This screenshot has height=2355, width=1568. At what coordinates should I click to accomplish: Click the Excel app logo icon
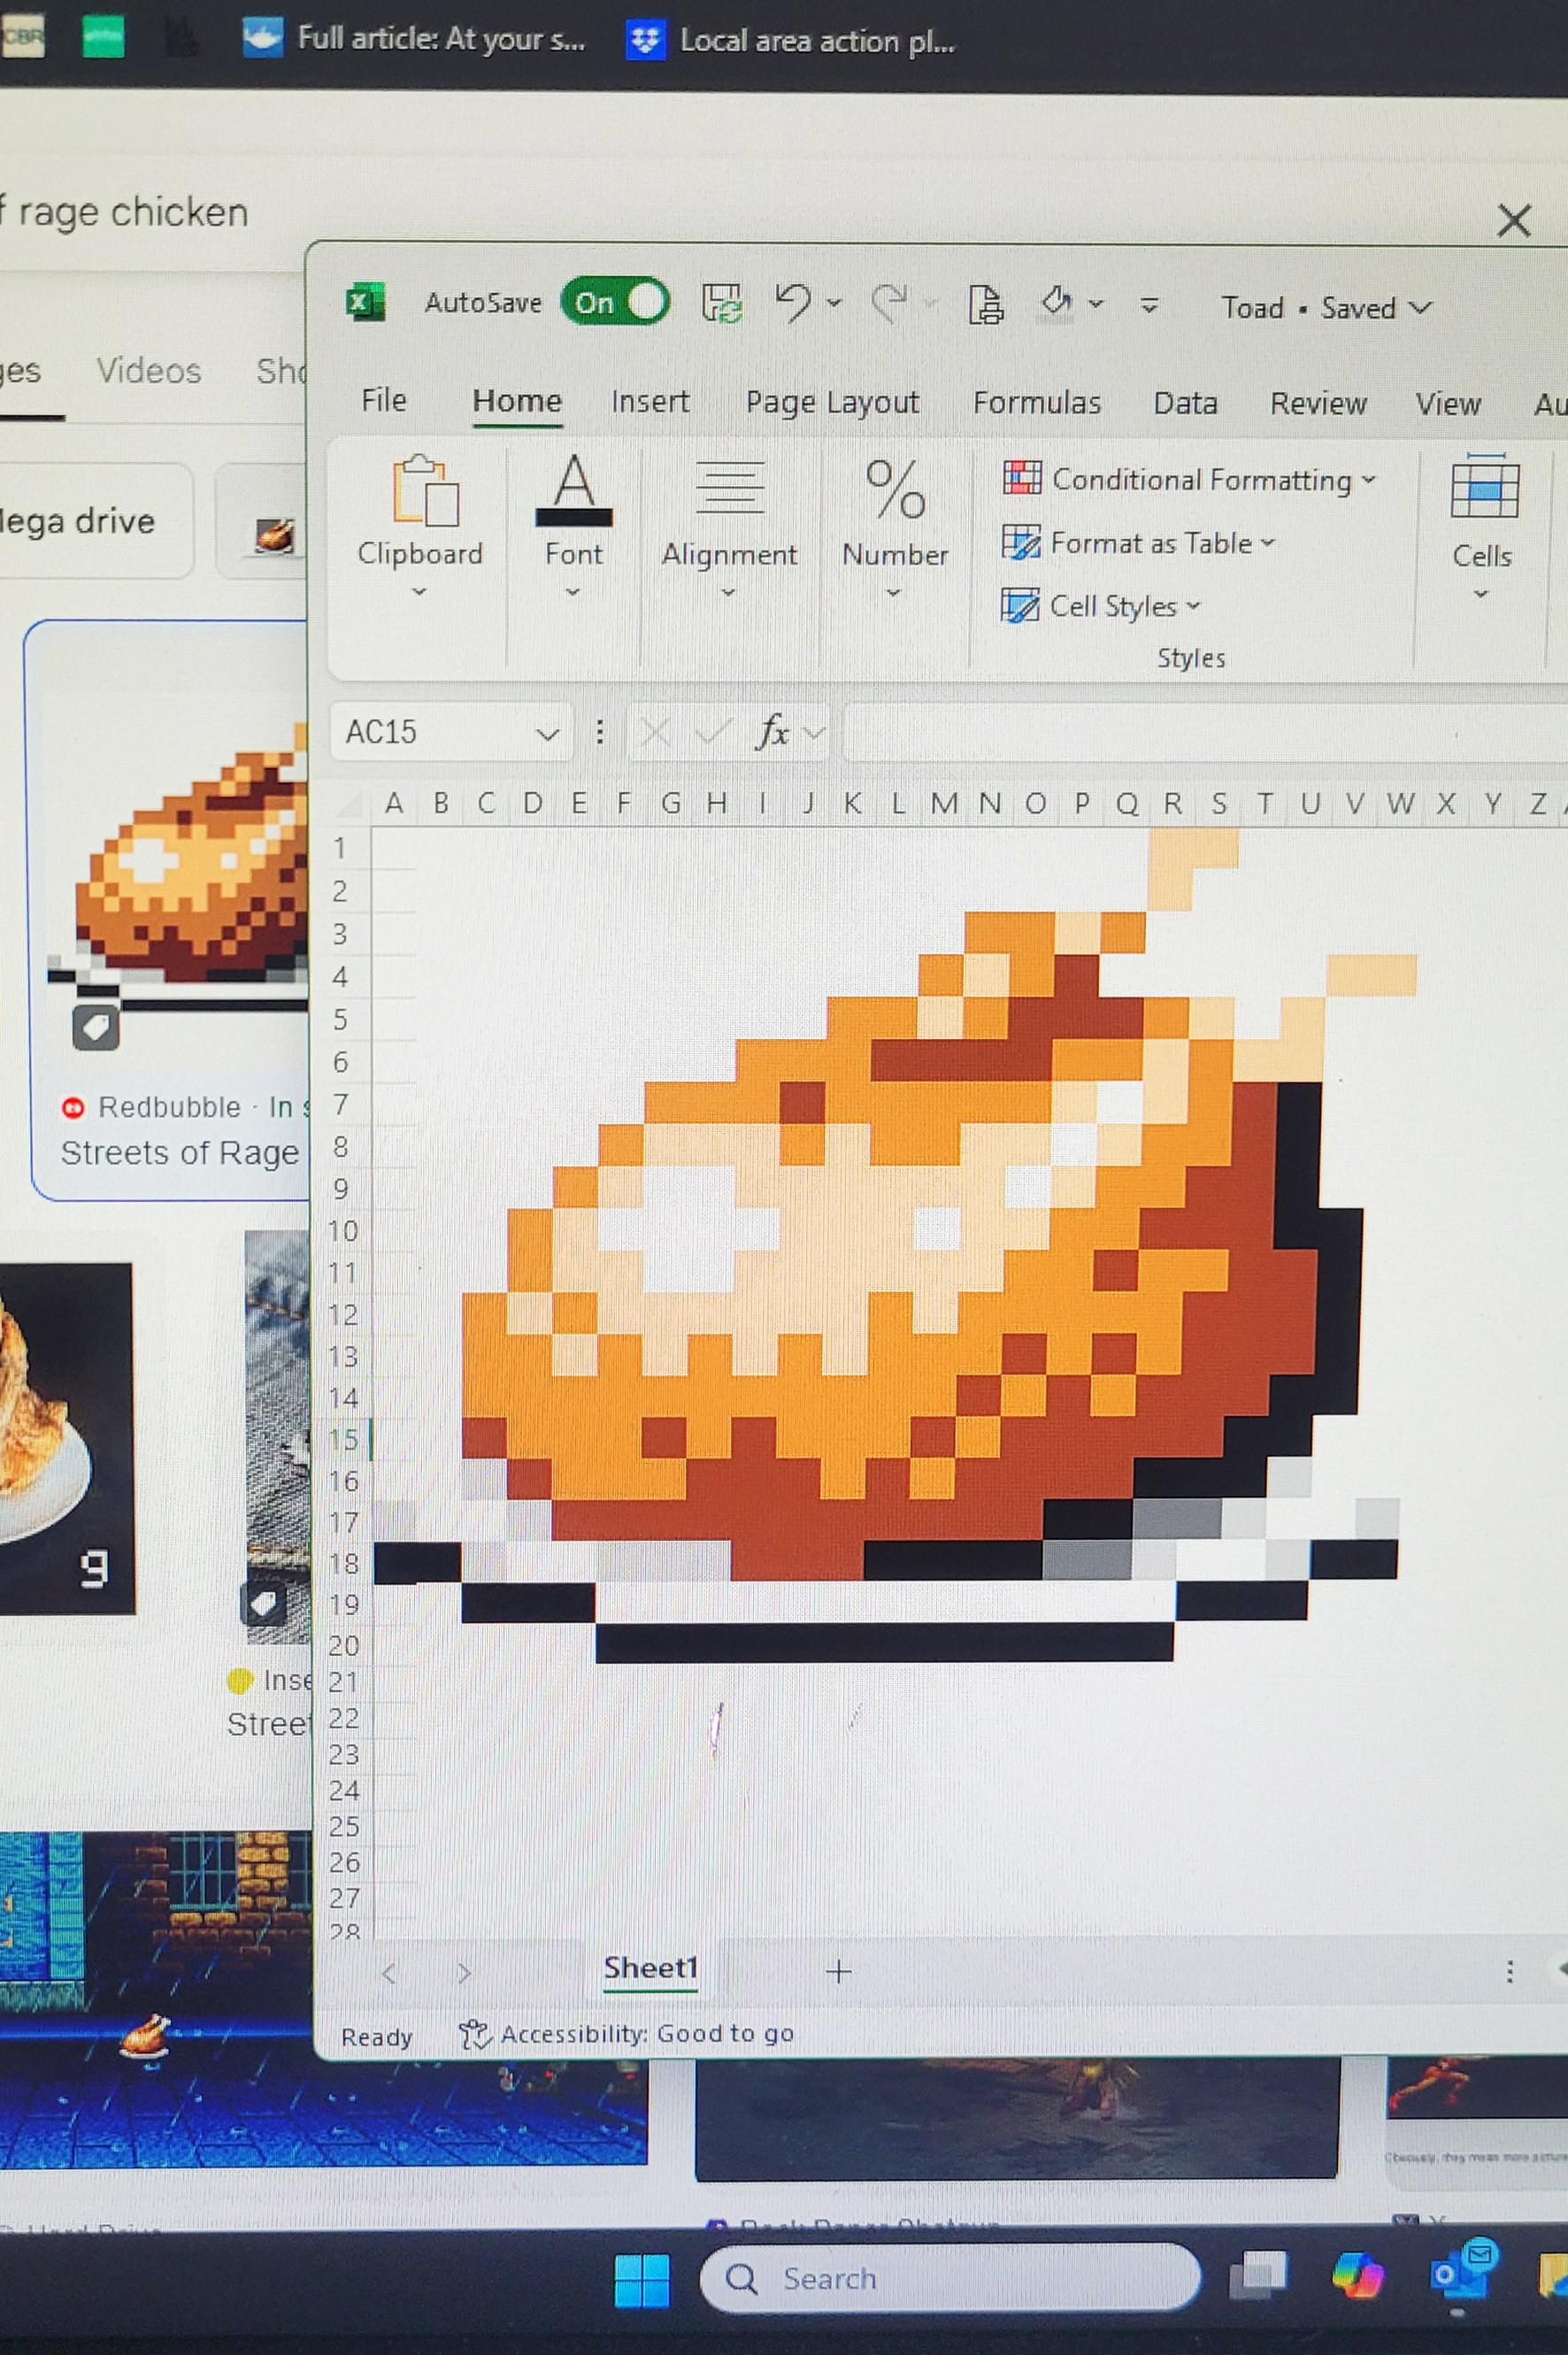pyautogui.click(x=365, y=301)
